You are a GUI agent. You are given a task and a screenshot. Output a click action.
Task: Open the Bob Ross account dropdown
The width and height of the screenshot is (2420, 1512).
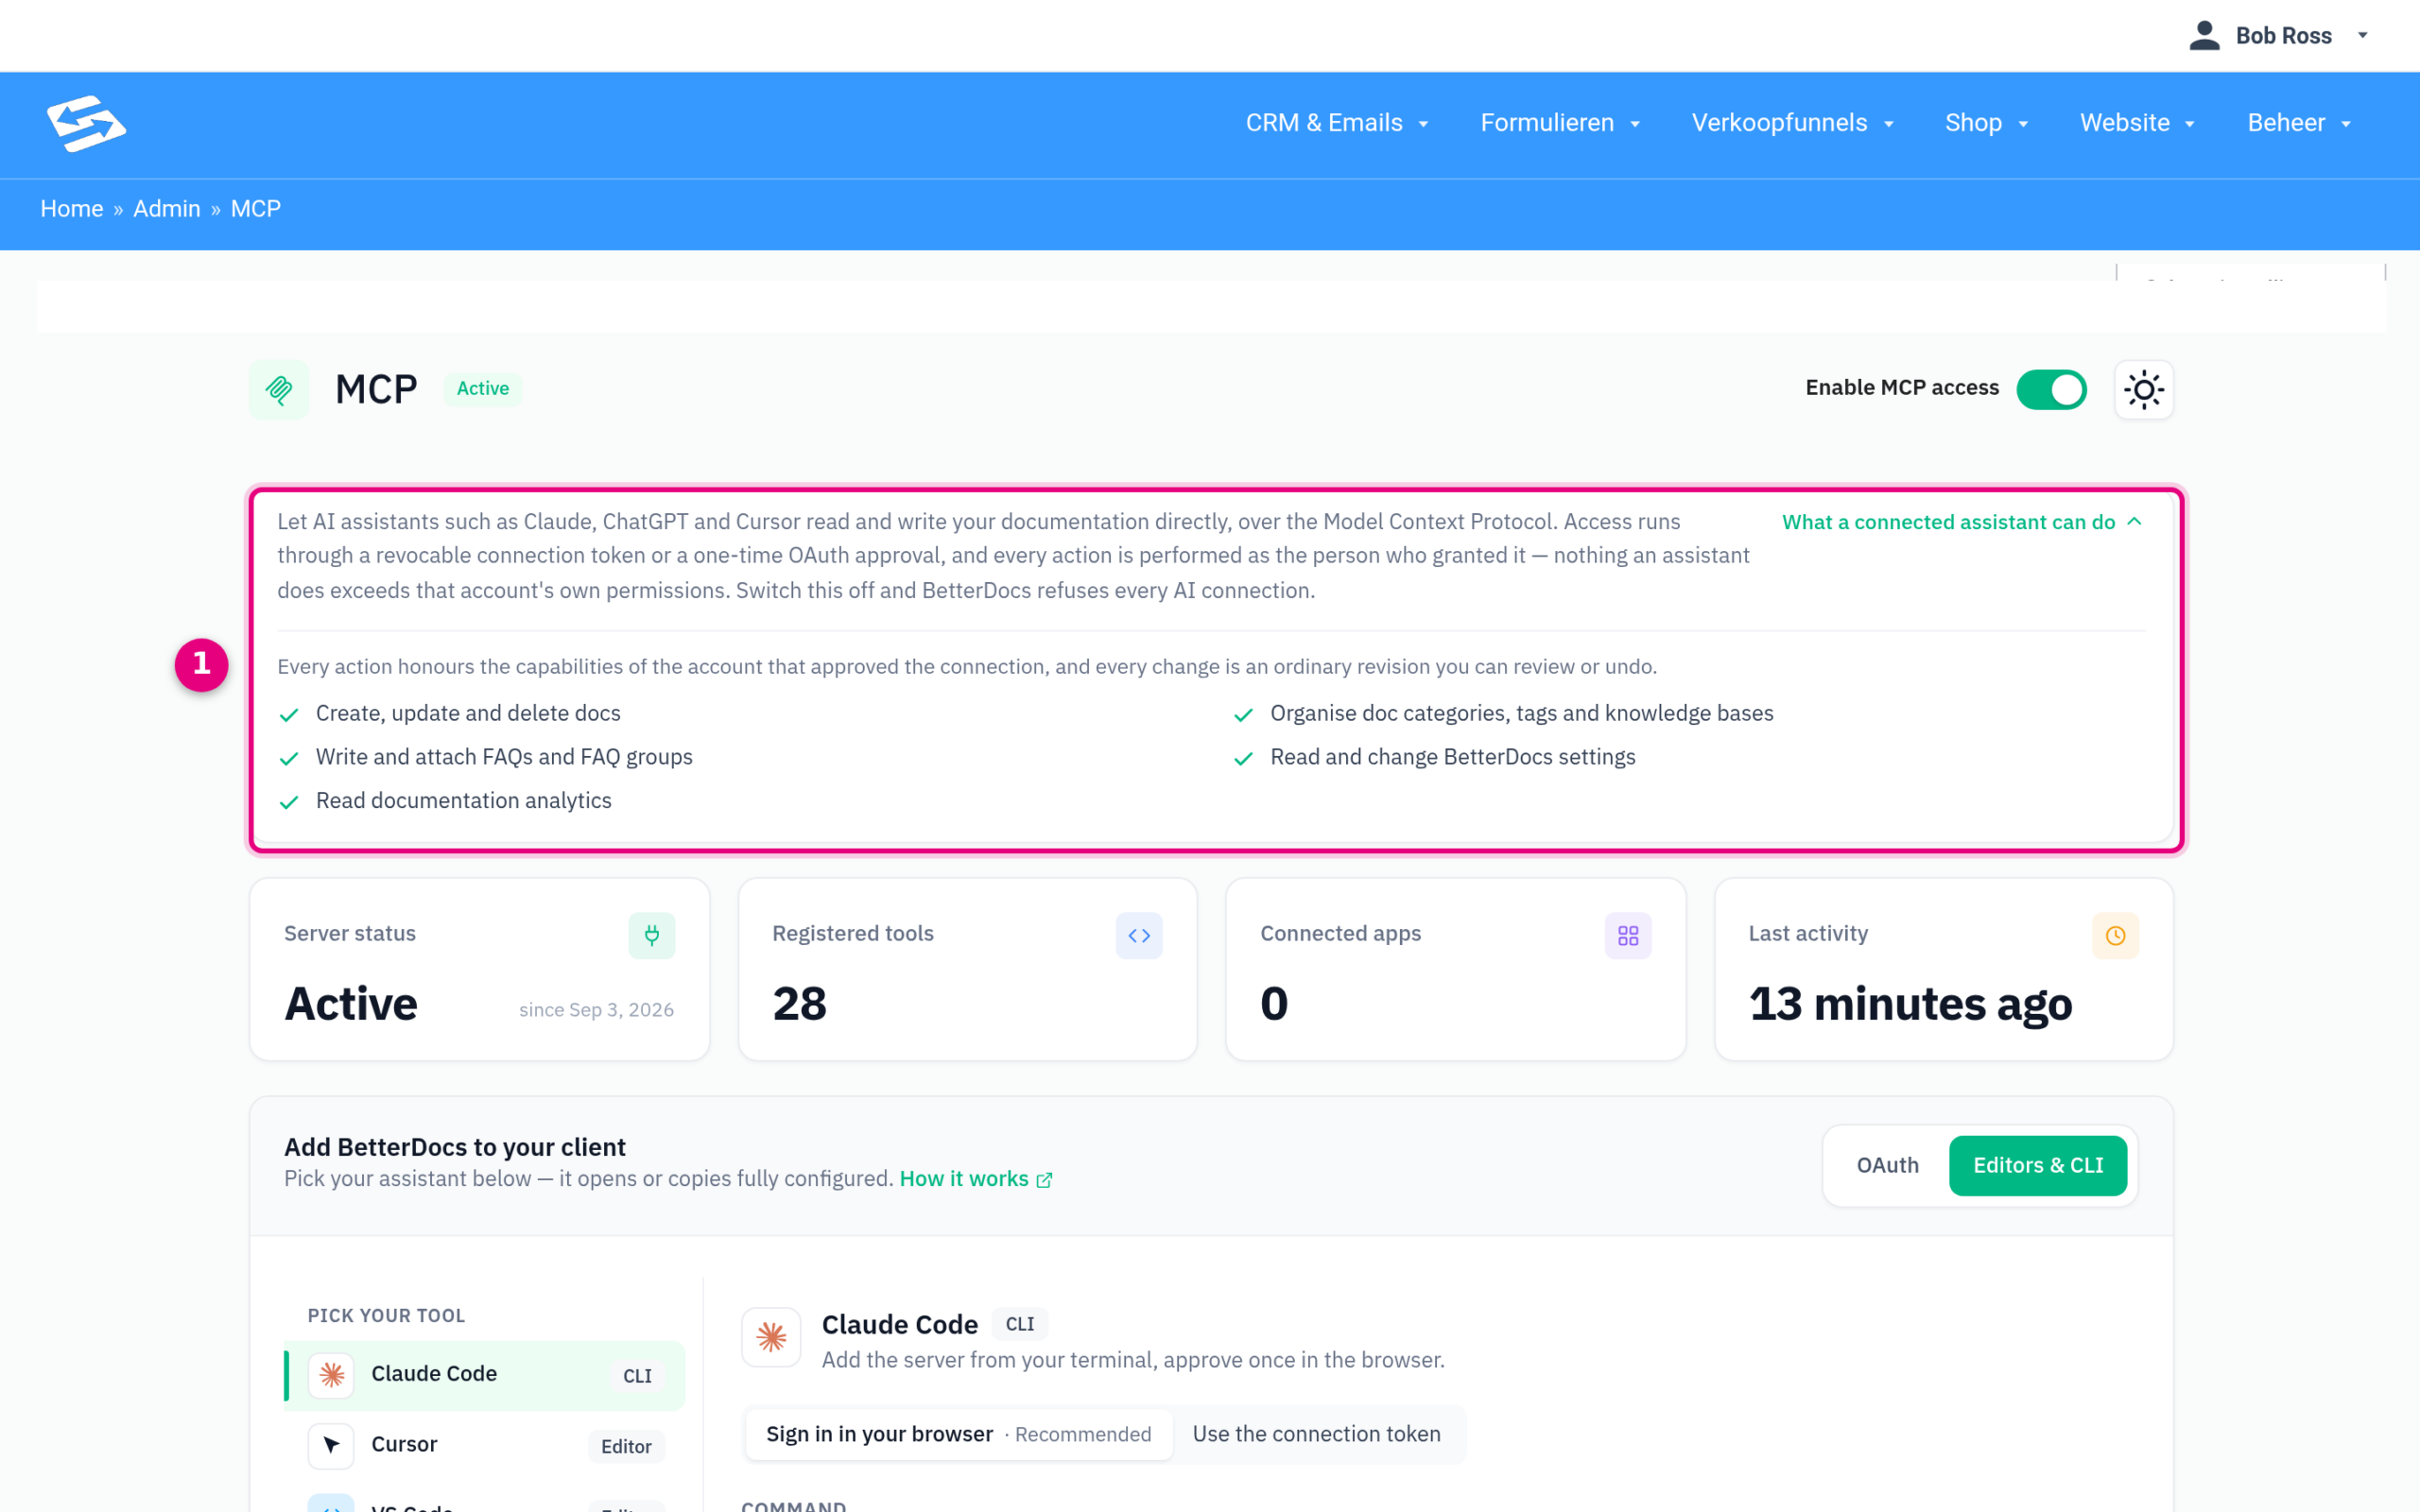click(2278, 35)
